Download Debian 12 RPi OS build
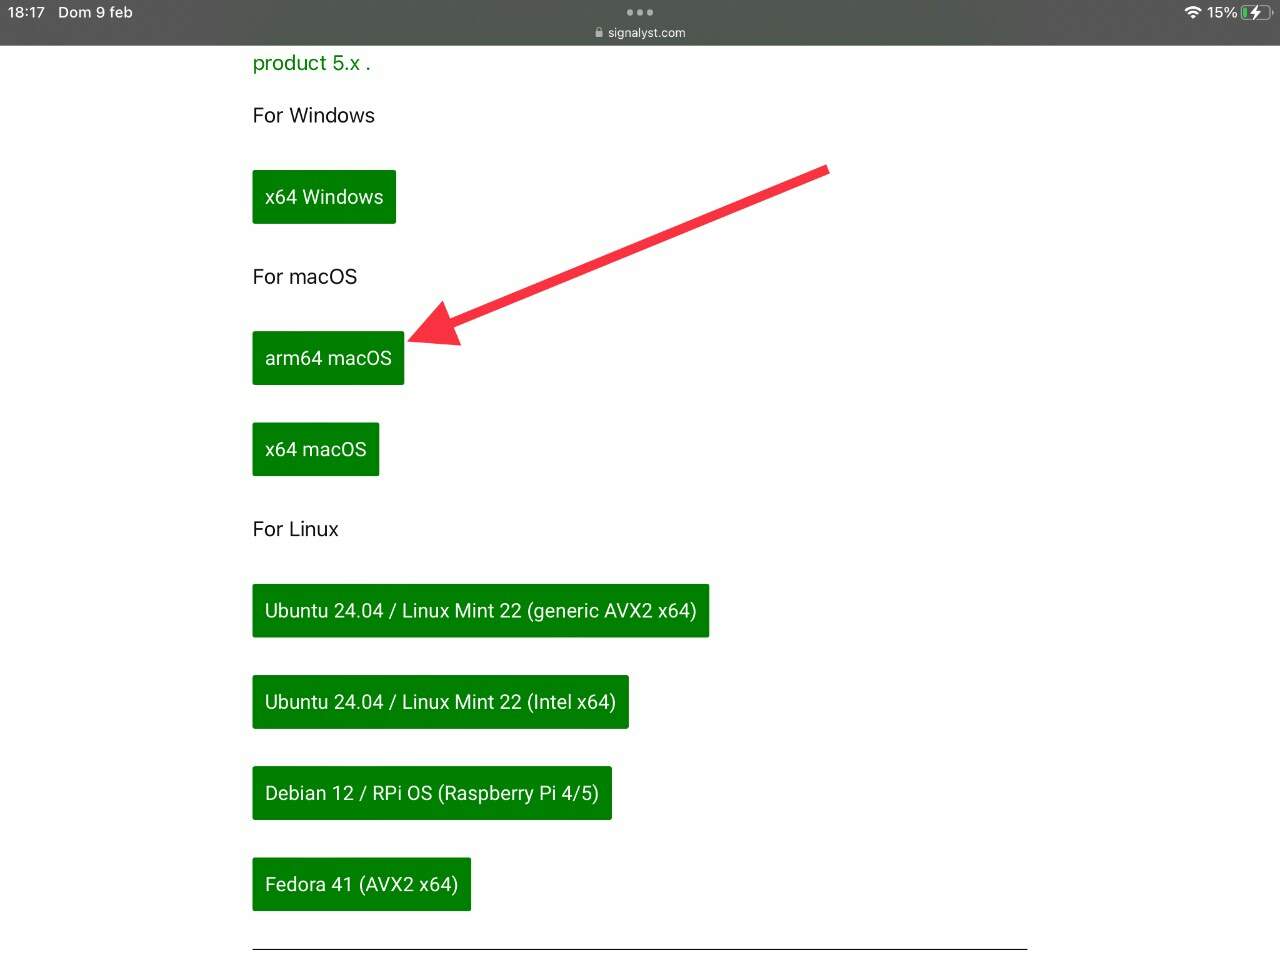The image size is (1280, 960). tap(432, 793)
